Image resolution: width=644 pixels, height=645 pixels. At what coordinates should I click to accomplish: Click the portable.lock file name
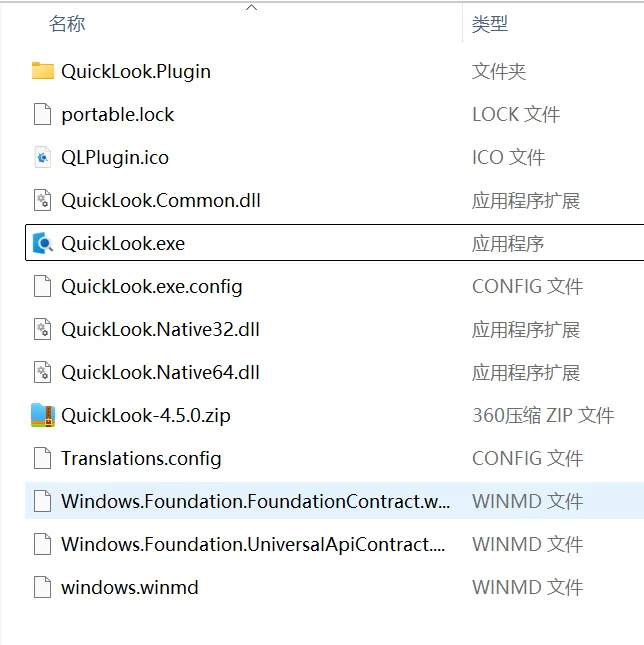[x=118, y=114]
